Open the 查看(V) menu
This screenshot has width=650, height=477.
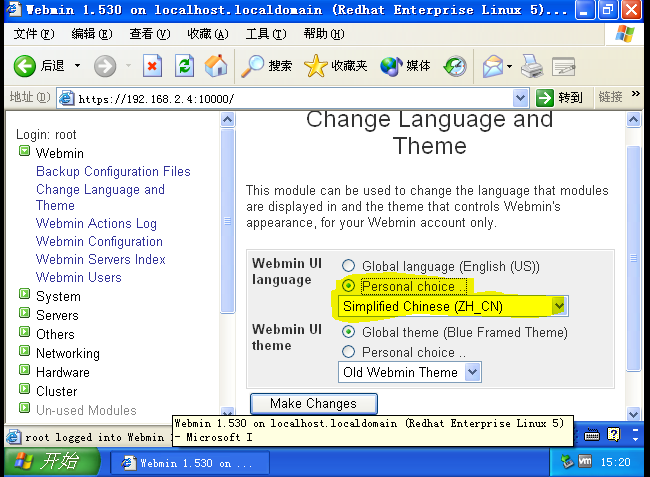click(150, 34)
